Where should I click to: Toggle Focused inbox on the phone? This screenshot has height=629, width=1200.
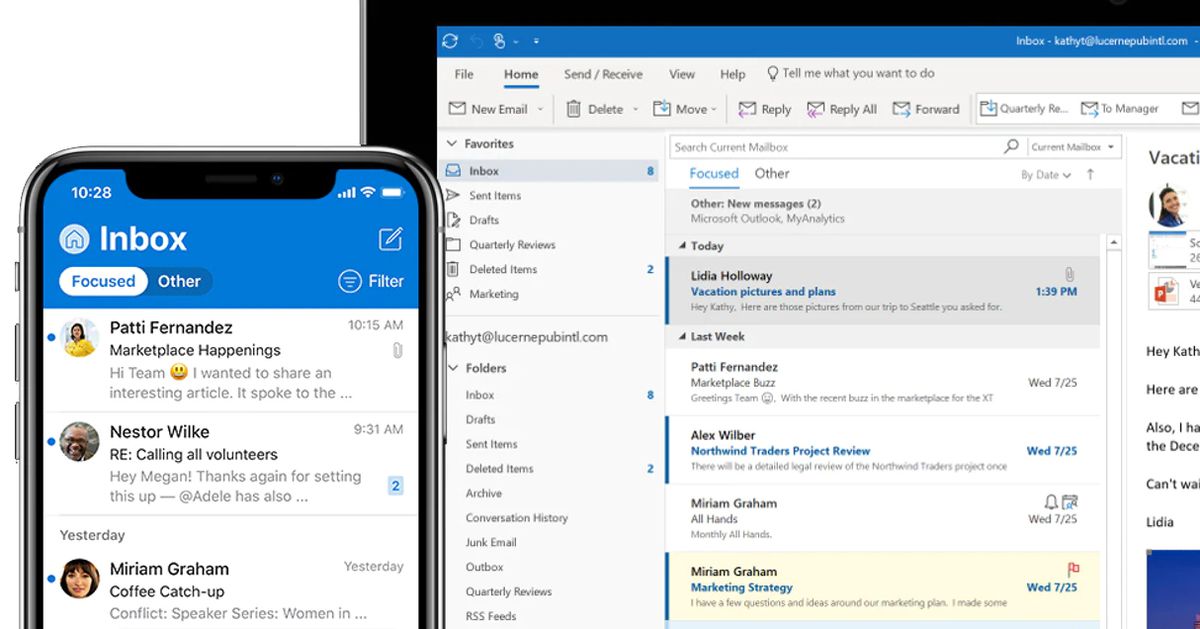coord(102,281)
